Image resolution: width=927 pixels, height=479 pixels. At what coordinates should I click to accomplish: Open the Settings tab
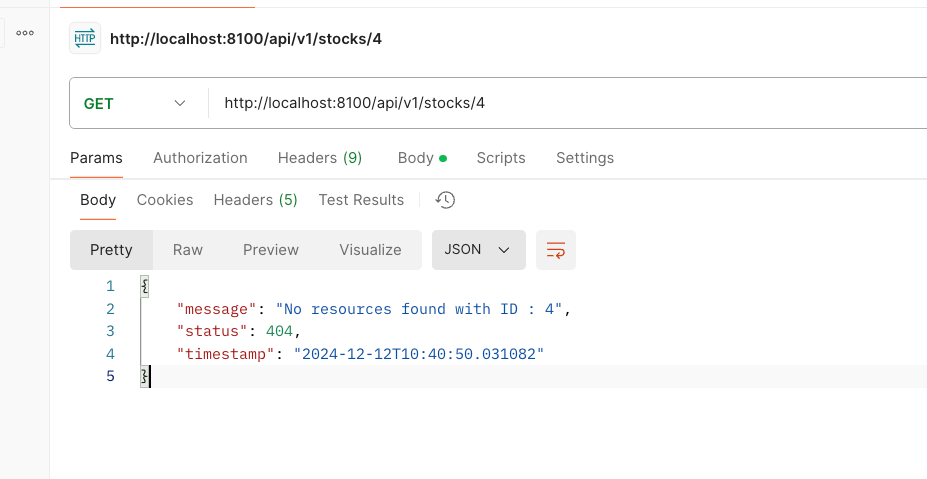[x=585, y=158]
